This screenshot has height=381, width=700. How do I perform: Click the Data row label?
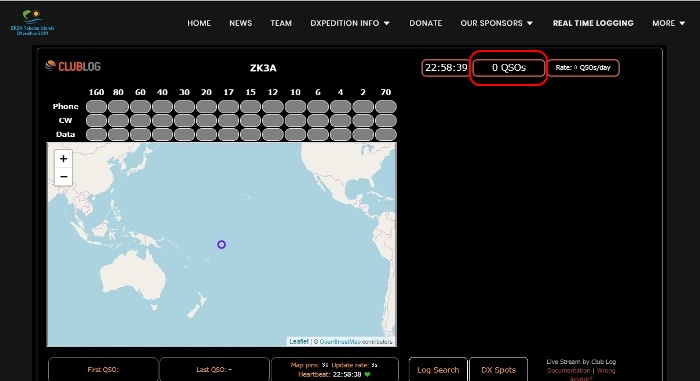pyautogui.click(x=65, y=134)
